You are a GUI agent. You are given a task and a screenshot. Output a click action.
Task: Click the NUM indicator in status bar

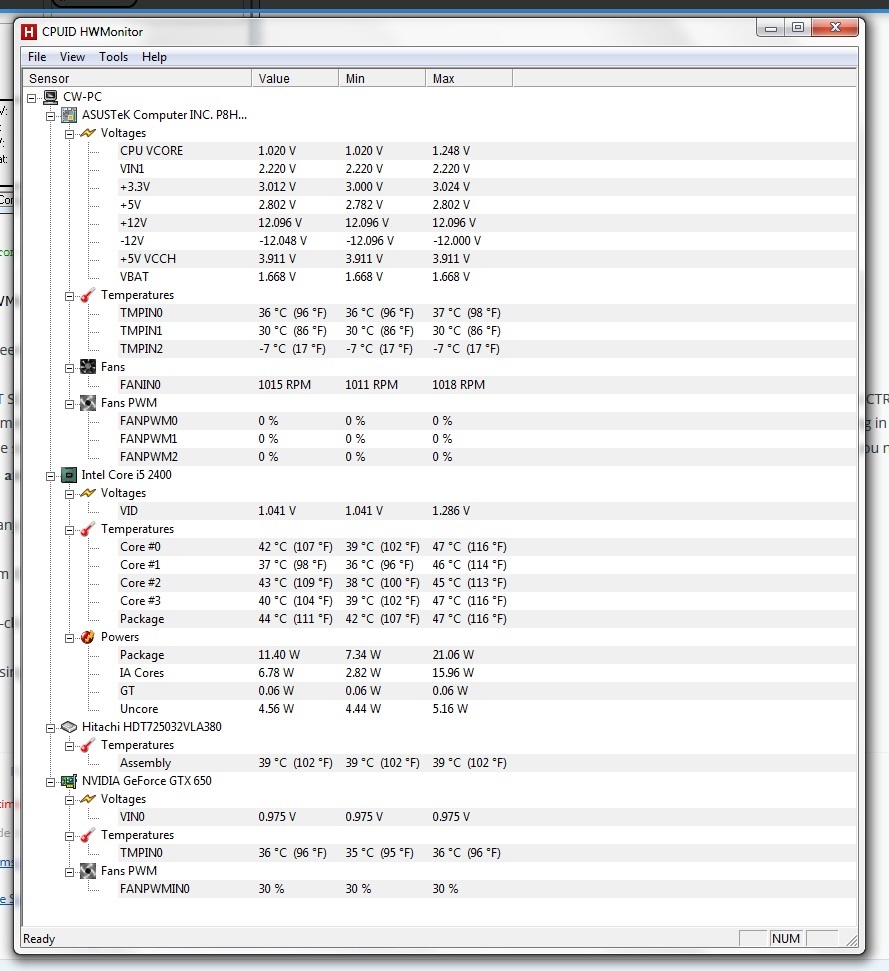[786, 939]
